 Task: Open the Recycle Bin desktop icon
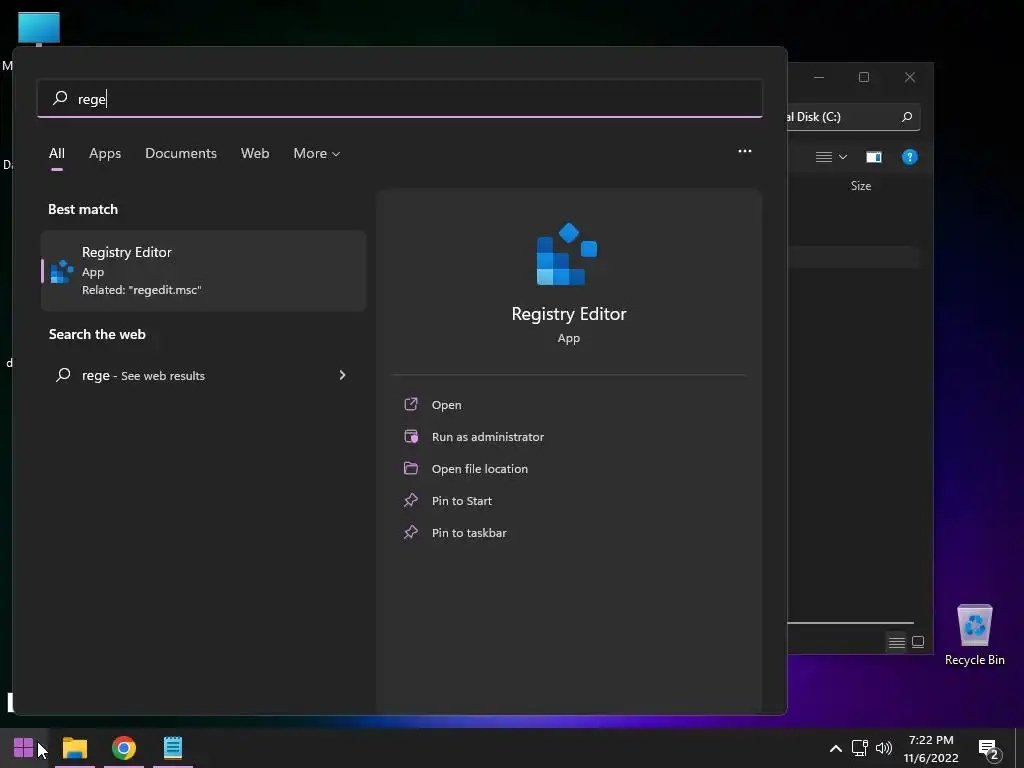[974, 626]
